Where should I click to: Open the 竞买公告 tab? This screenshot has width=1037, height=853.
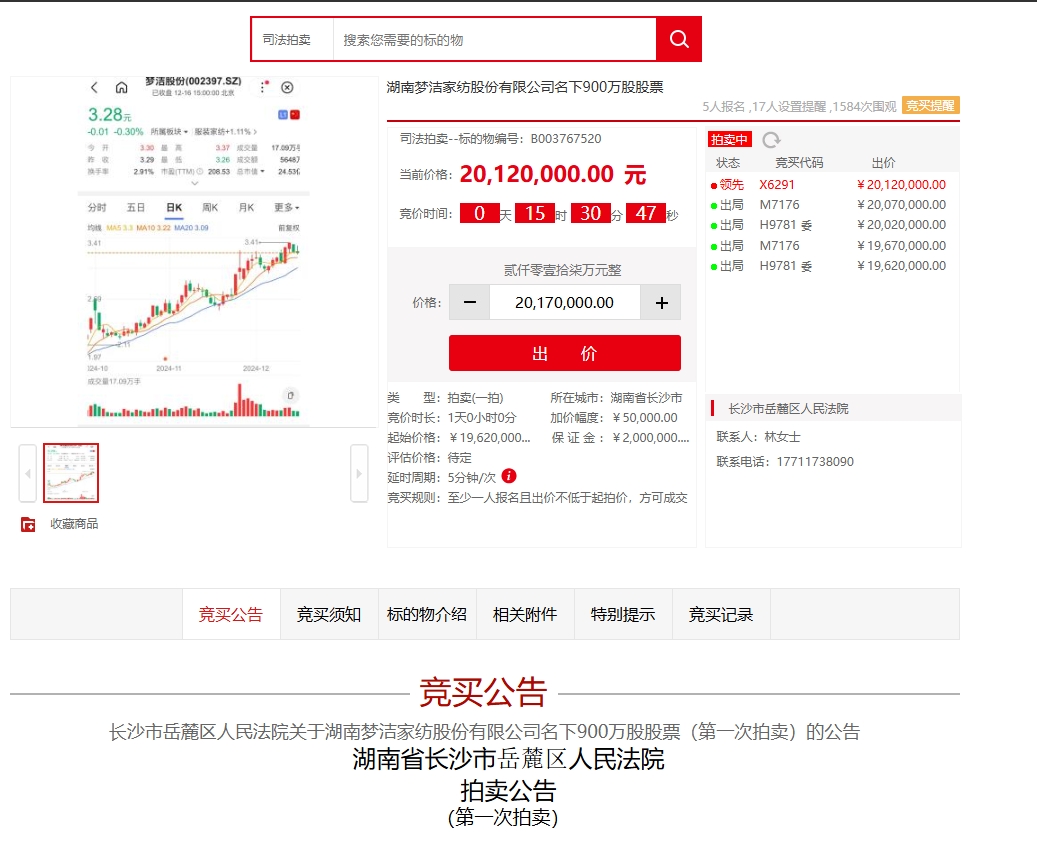click(231, 614)
